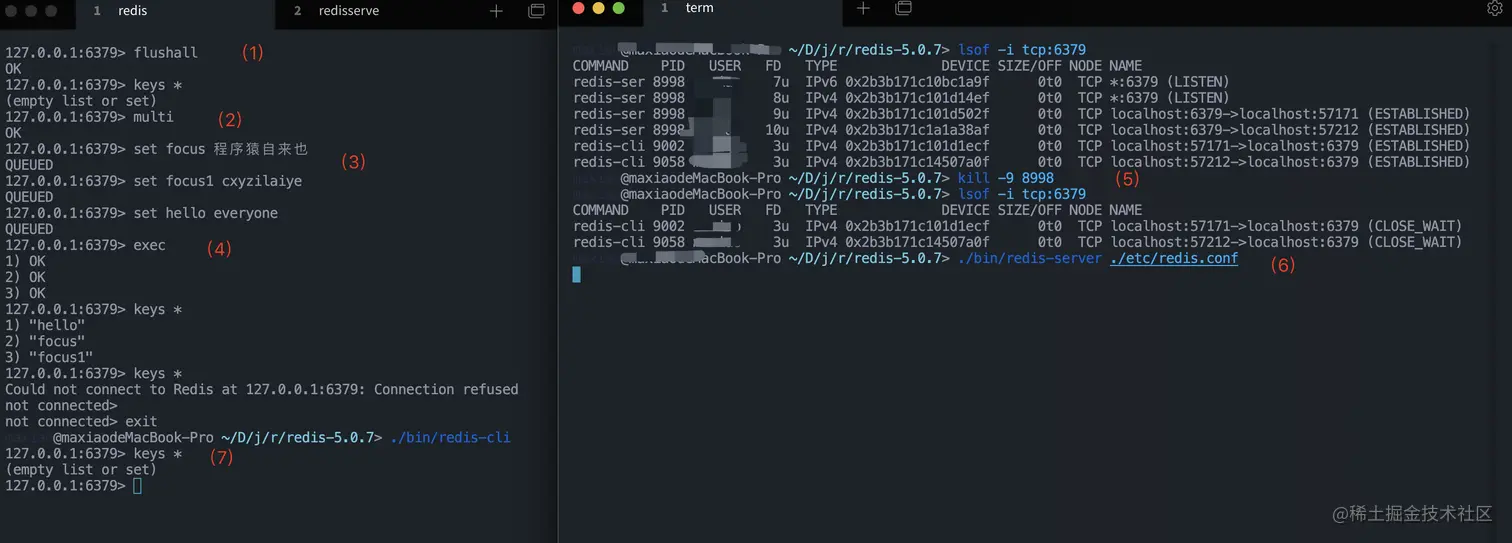Image resolution: width=1512 pixels, height=543 pixels.
Task: Click device value 0x2b3b171c101d14ef
Action: pyautogui.click(x=917, y=97)
